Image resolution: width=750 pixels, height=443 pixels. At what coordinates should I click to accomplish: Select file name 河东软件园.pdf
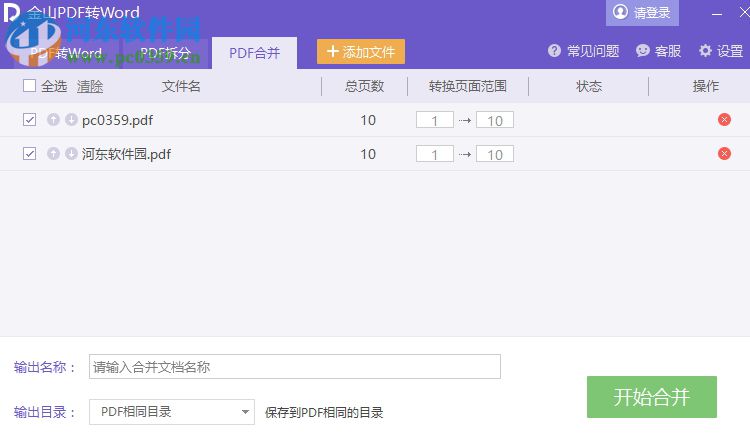tap(126, 154)
